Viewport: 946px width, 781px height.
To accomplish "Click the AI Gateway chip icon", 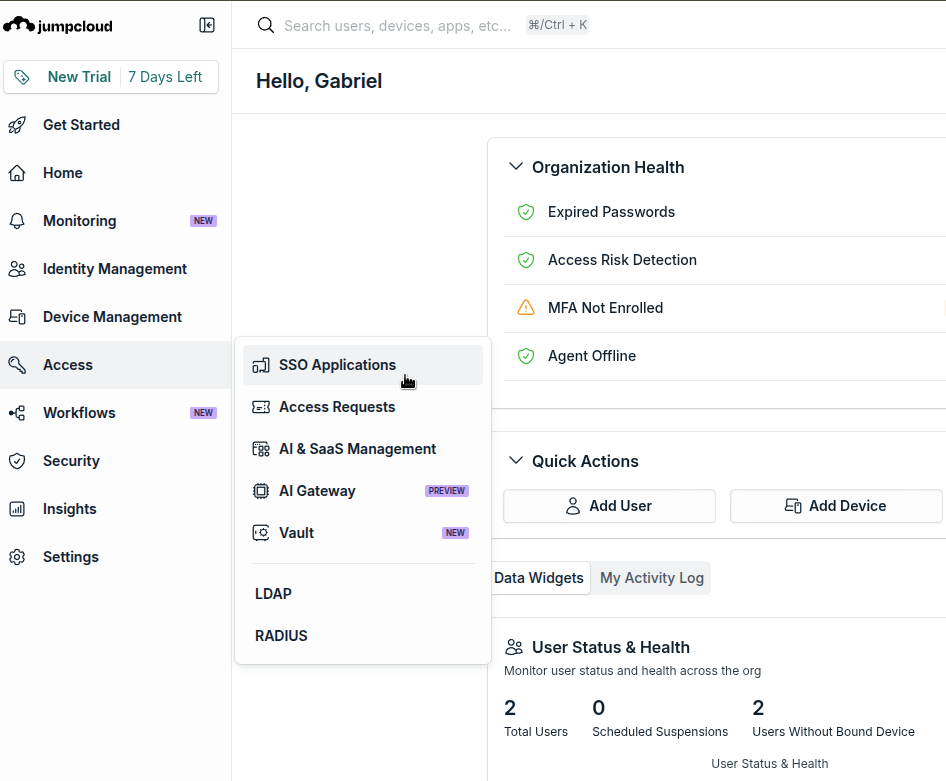I will (x=261, y=491).
